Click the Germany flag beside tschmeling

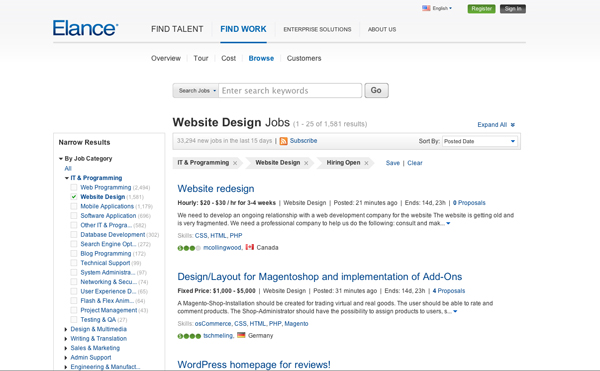point(241,335)
